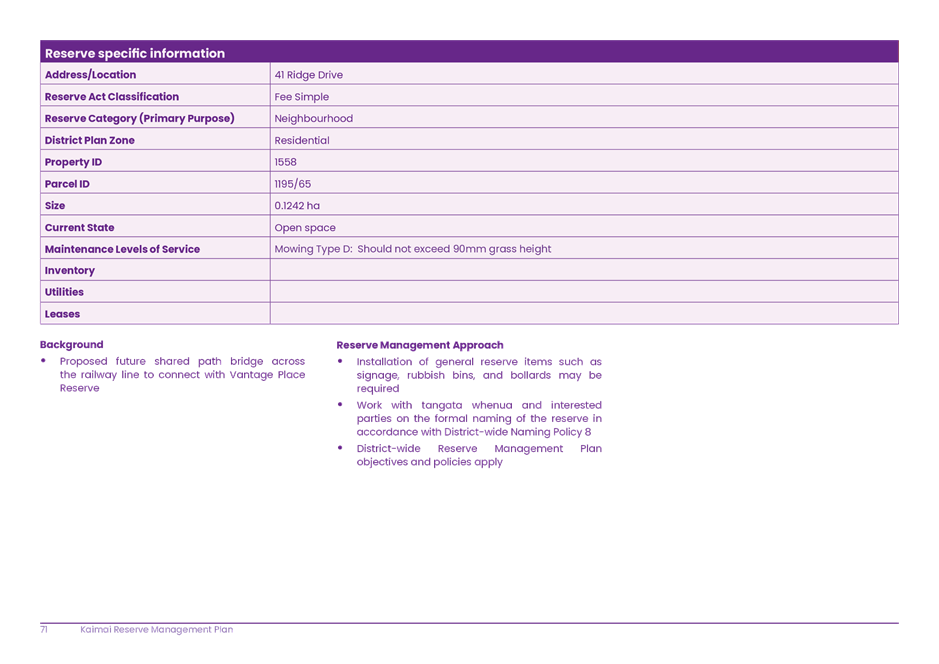Select the Parcel ID value 1195/65
The image size is (939, 664).
[x=290, y=183]
